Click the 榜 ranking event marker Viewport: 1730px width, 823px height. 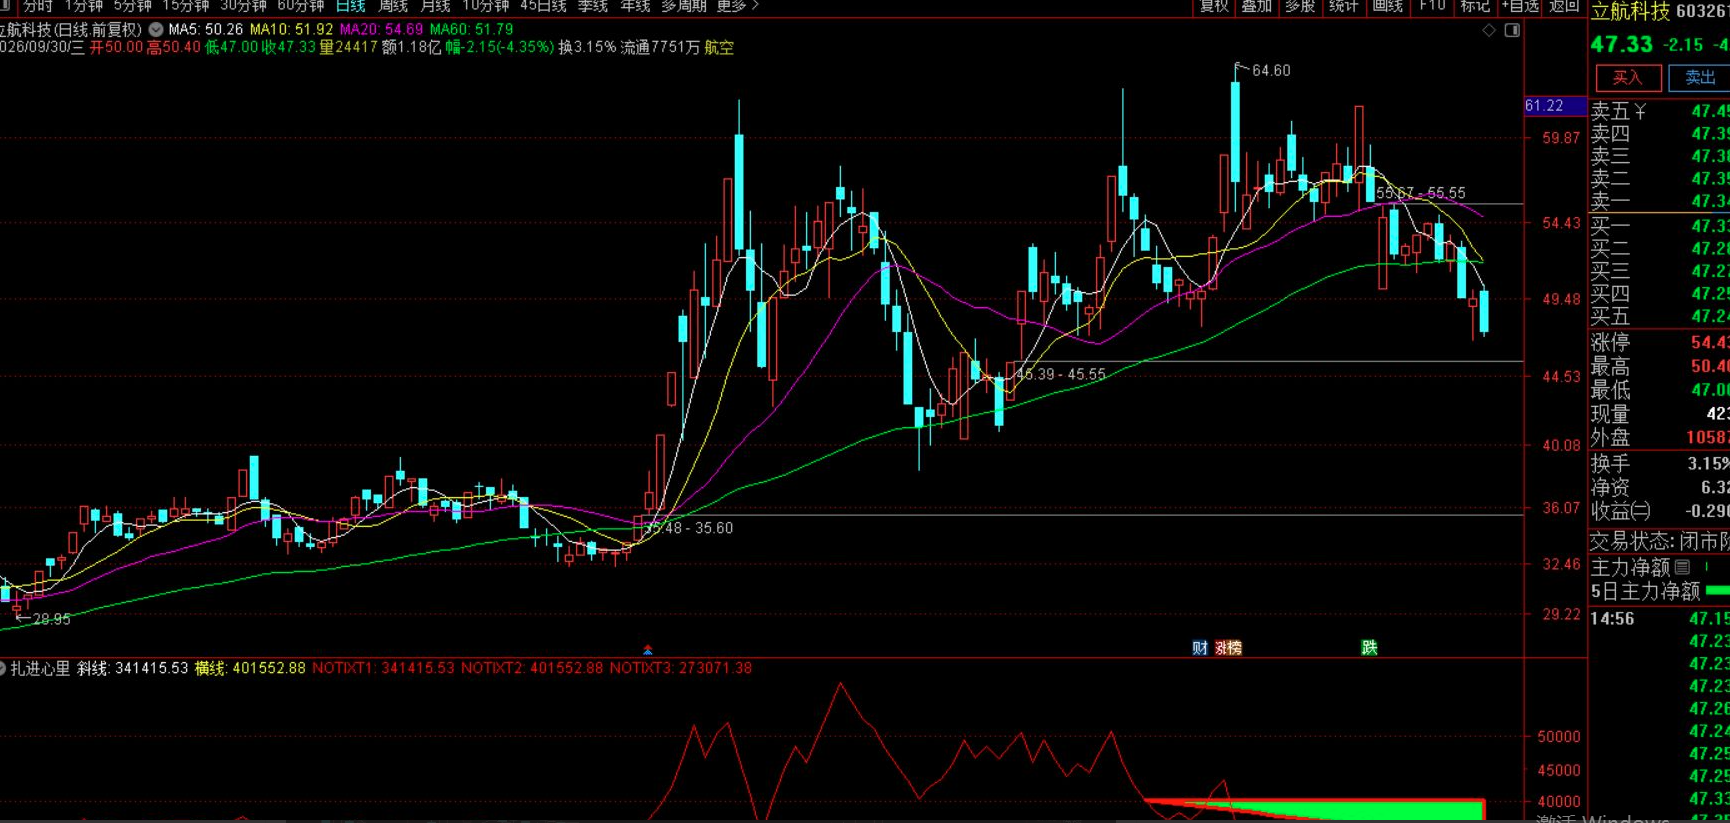[1235, 648]
